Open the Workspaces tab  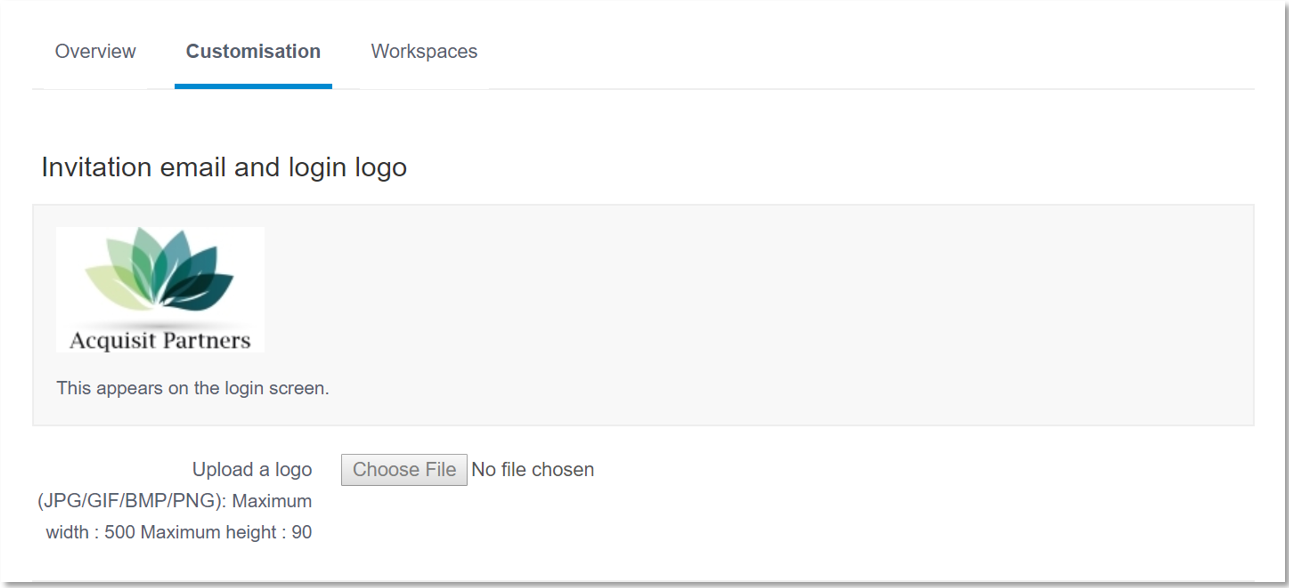(x=424, y=51)
